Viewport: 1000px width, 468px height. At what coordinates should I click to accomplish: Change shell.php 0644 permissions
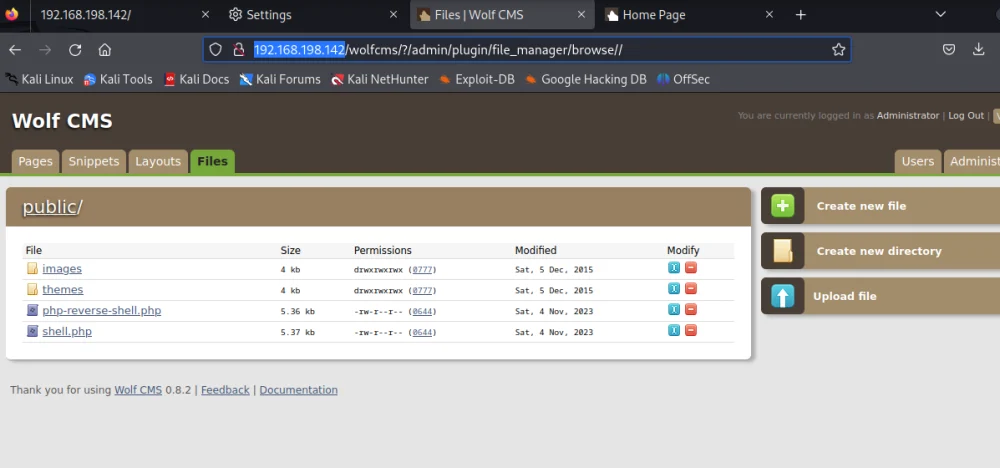422,332
